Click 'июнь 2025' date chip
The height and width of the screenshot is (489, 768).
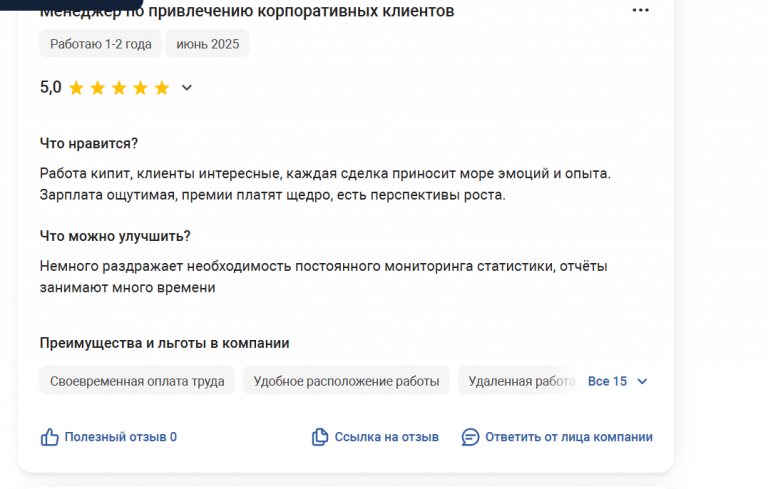208,44
